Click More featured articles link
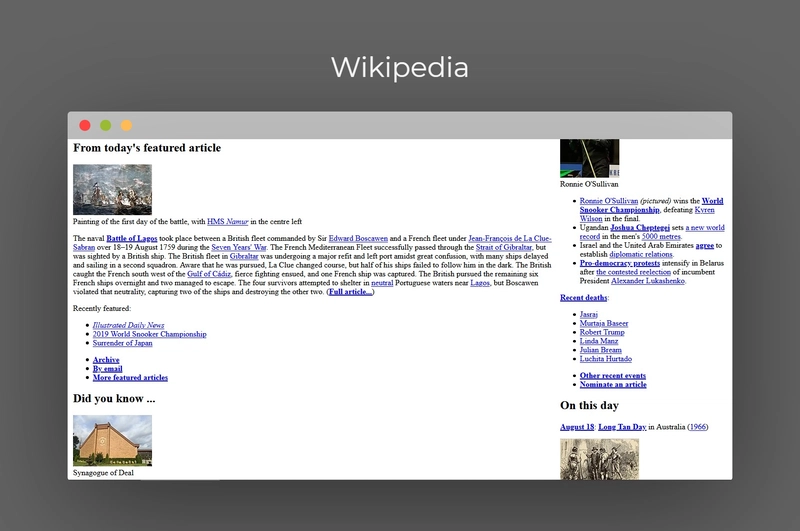 click(x=130, y=377)
